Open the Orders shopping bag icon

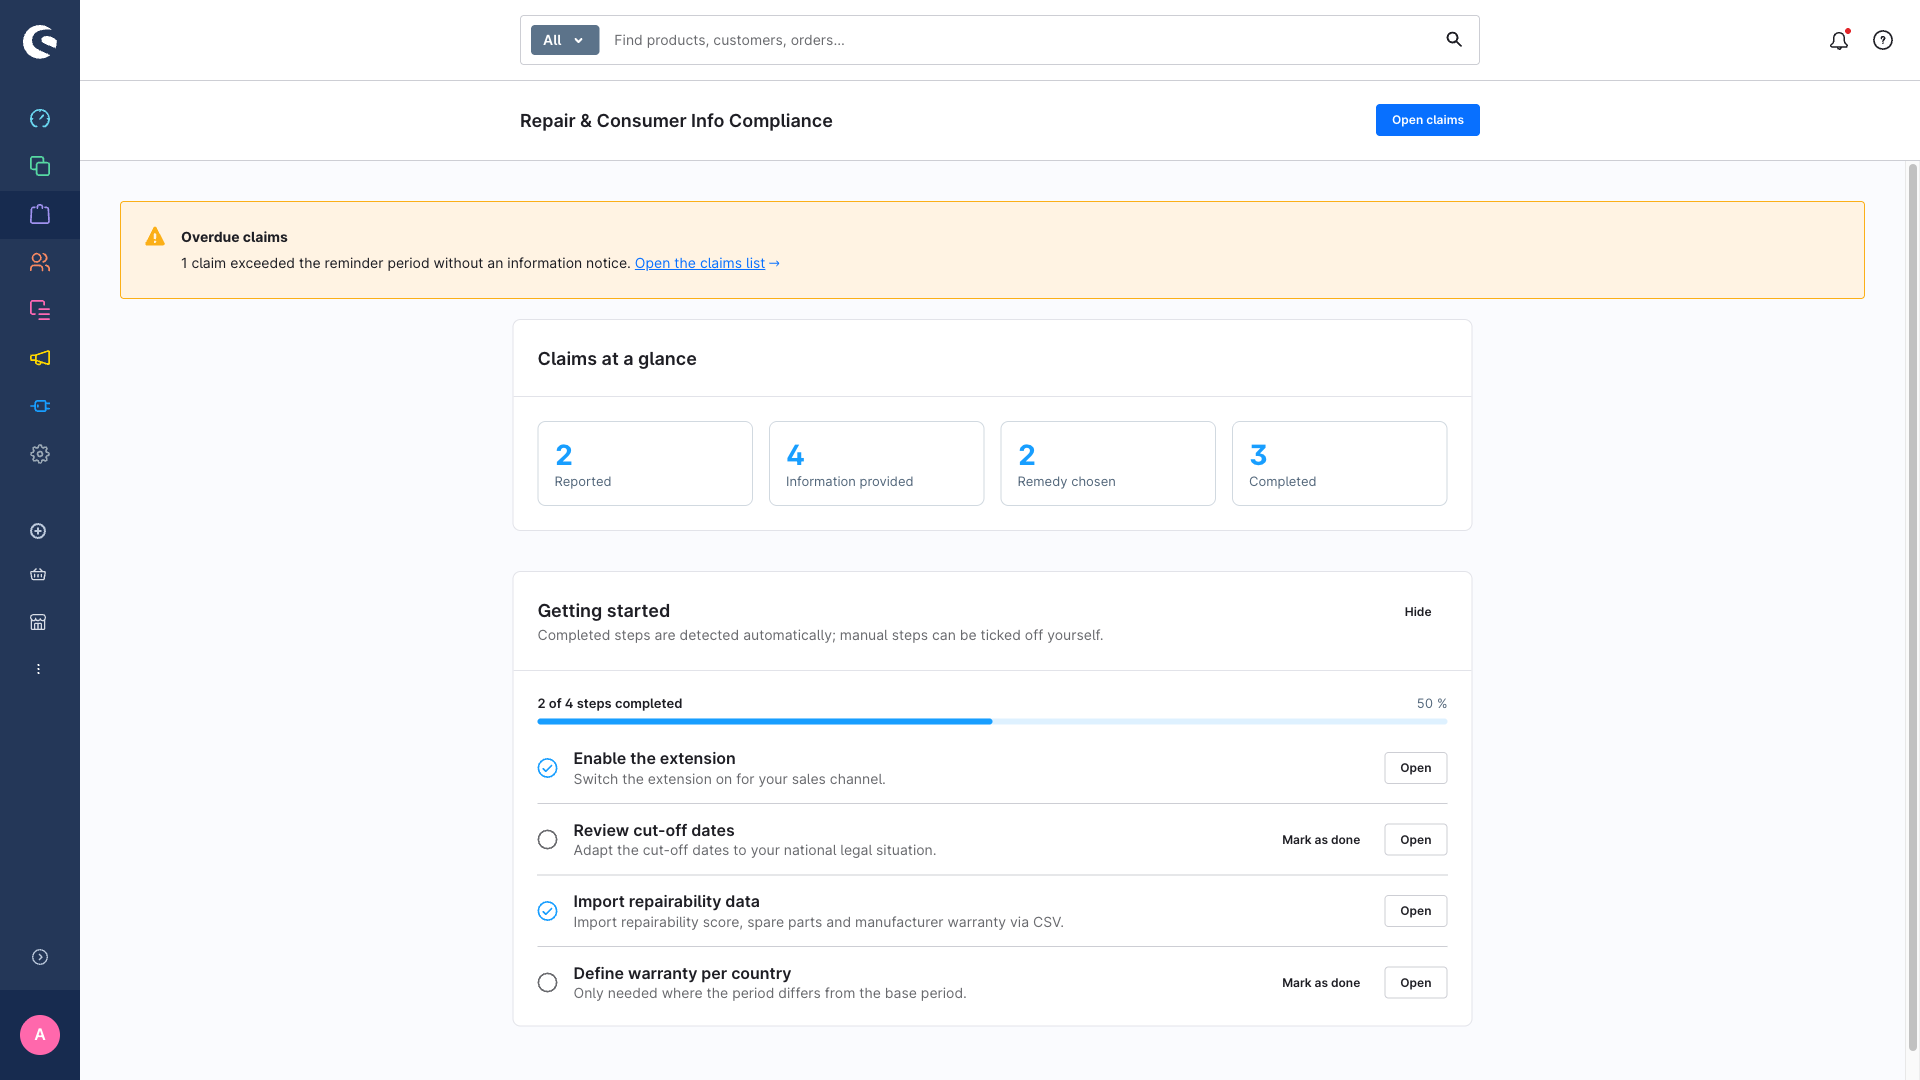click(40, 214)
